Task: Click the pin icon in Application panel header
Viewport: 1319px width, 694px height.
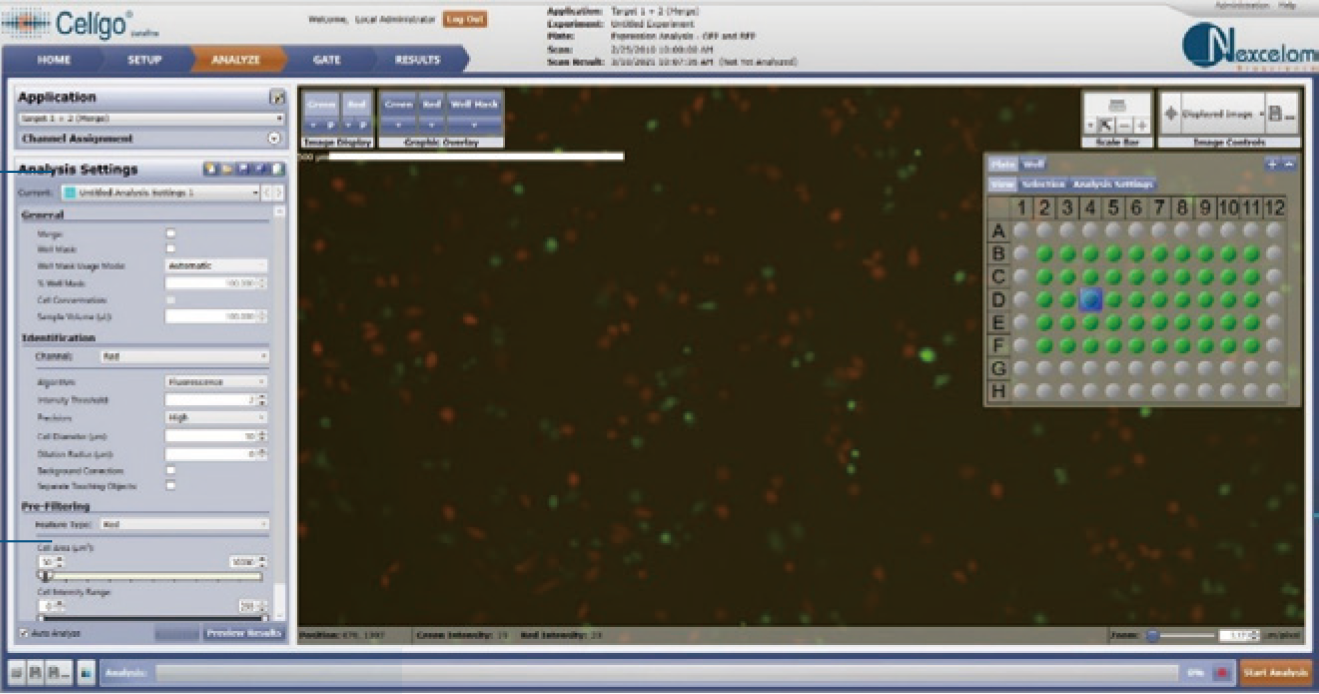Action: coord(277,98)
